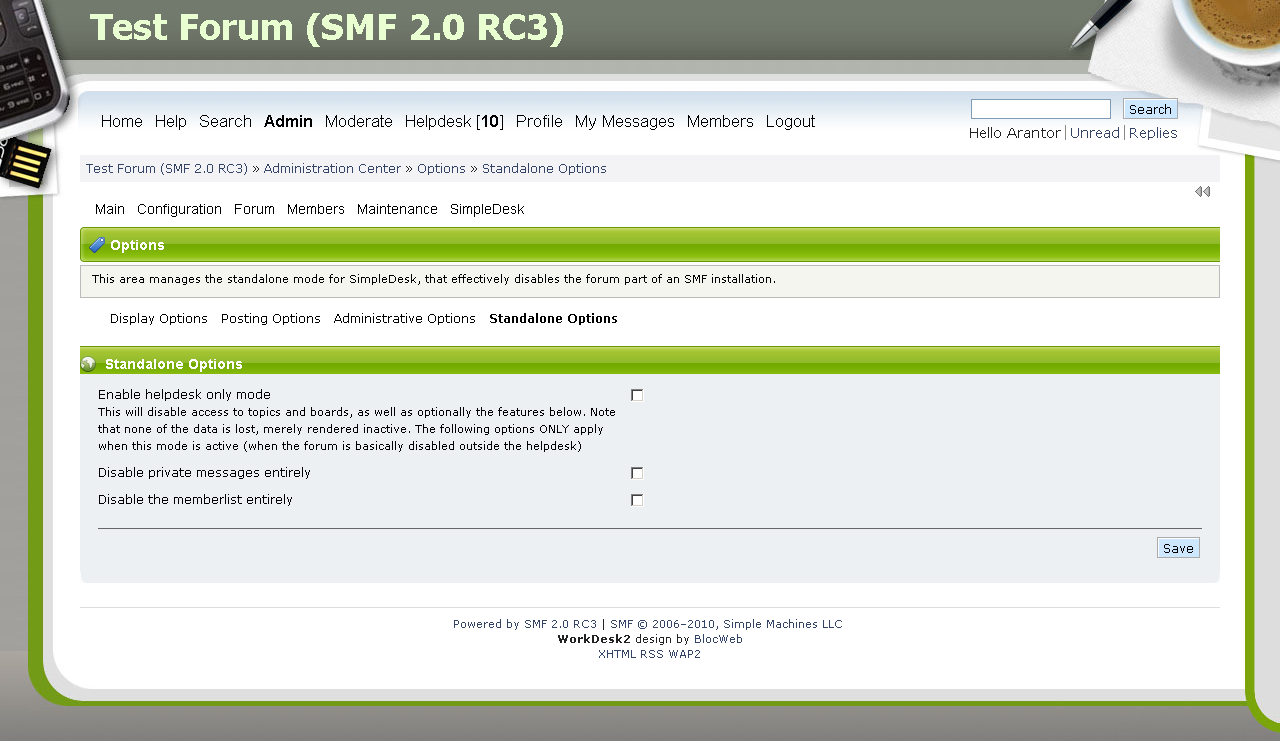Click the Hello Arantor greeting text

[1015, 133]
